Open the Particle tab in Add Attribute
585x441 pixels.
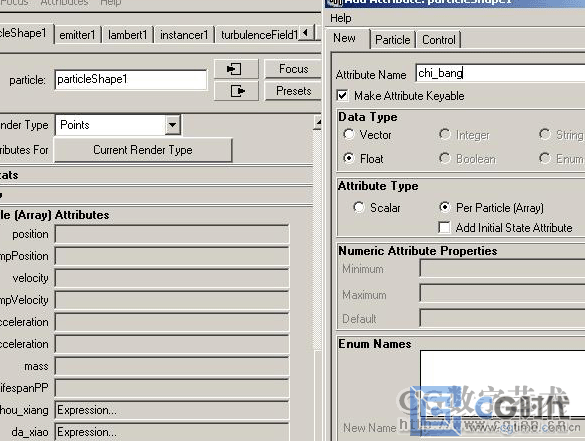tap(392, 40)
